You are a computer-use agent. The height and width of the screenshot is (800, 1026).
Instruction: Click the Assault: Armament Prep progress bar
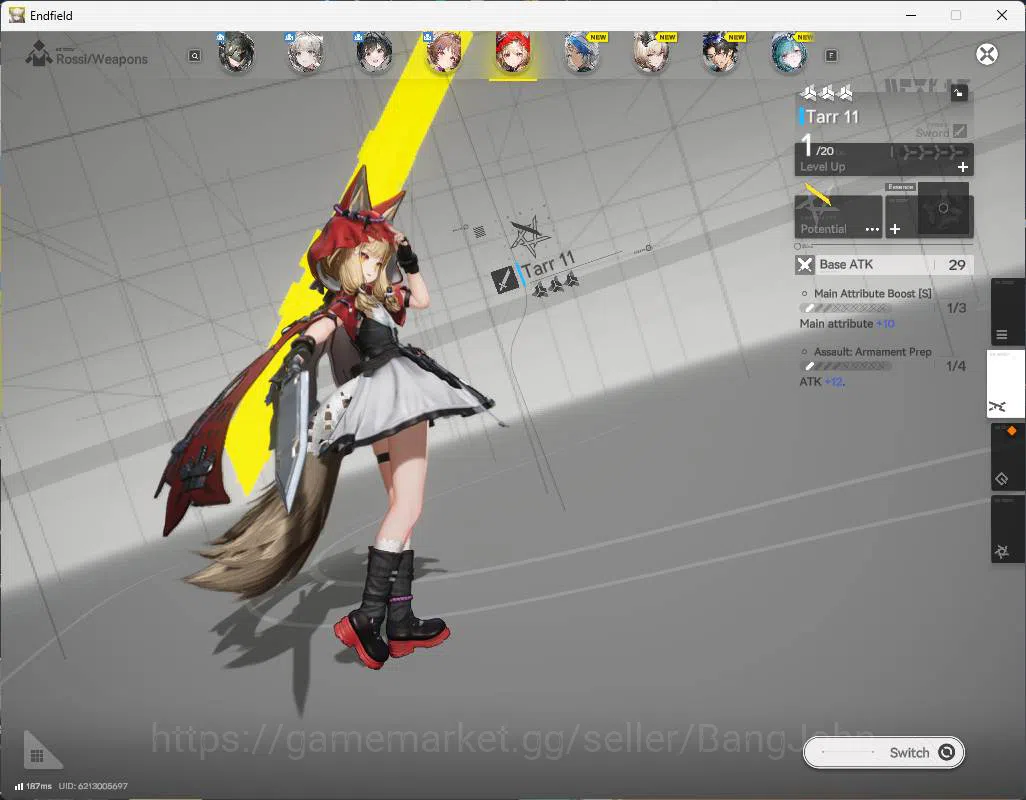(845, 366)
